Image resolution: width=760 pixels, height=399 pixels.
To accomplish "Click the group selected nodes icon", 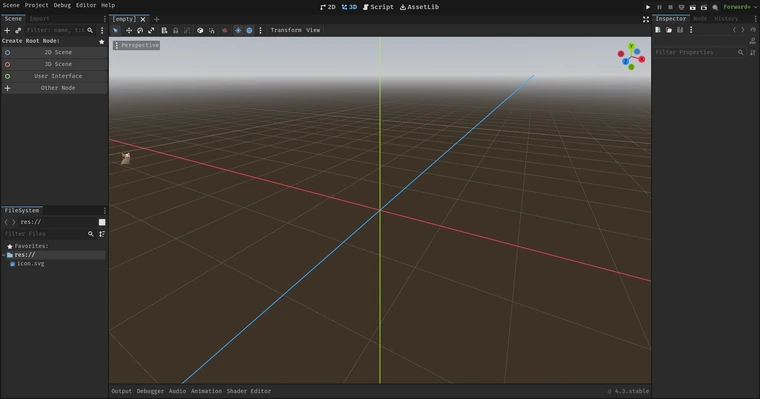I will tap(187, 30).
